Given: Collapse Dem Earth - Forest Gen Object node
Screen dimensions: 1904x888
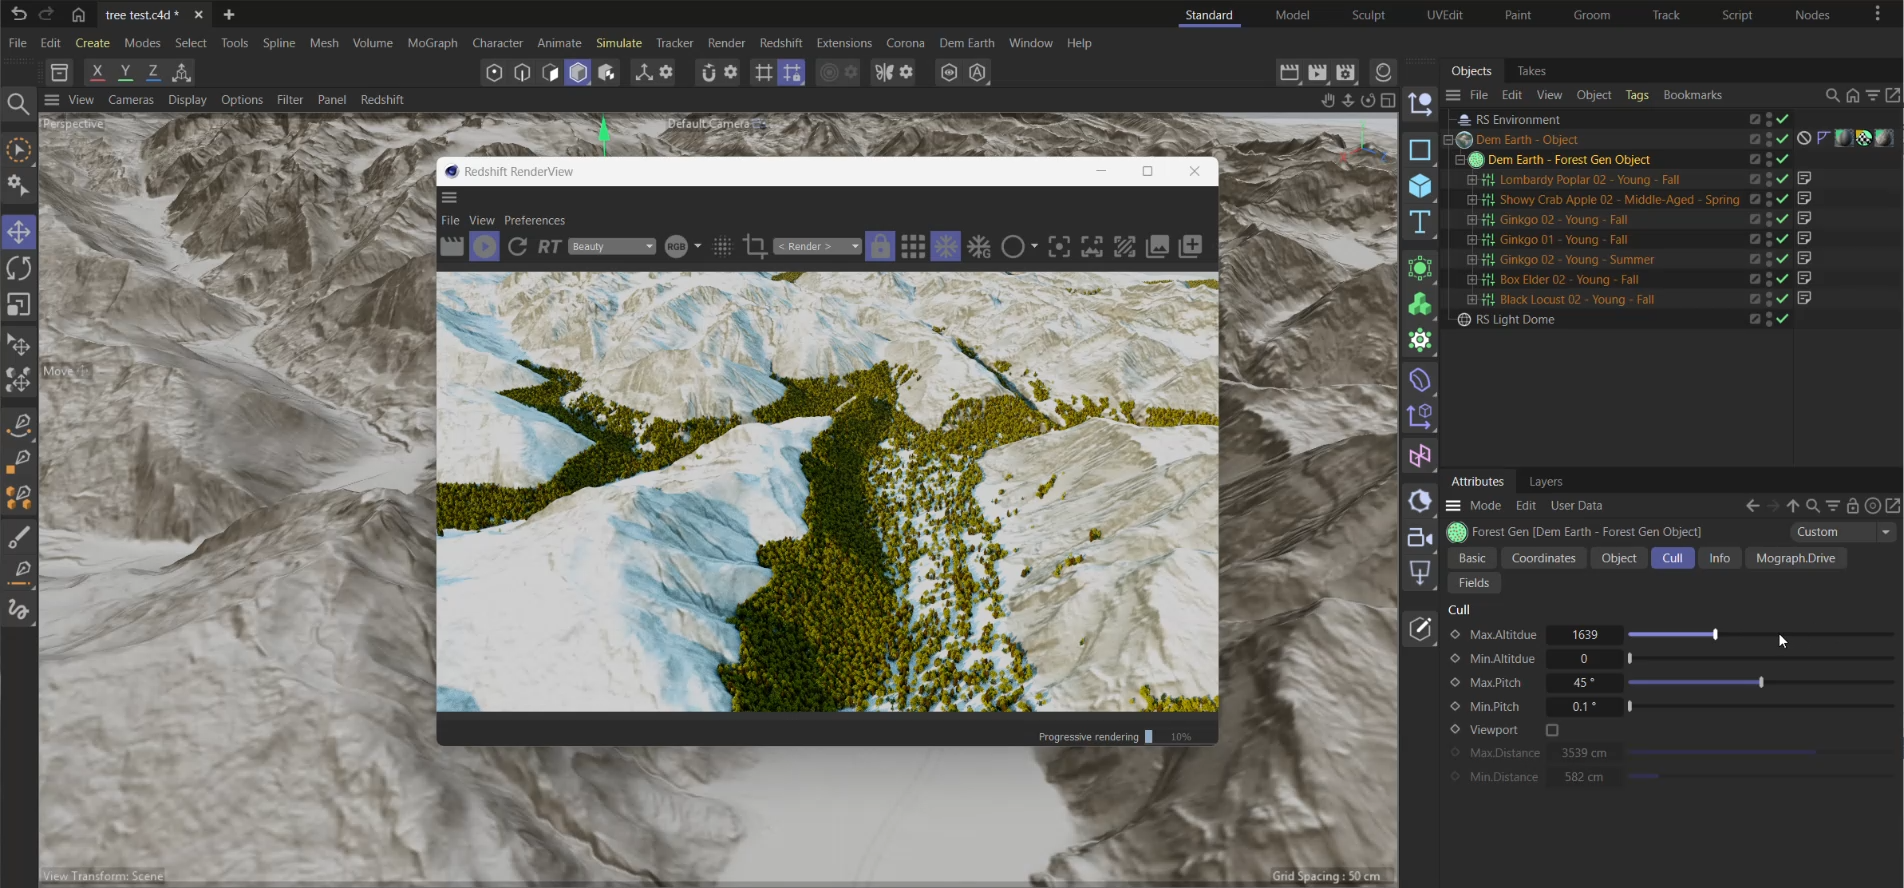Looking at the screenshot, I should 1460,160.
